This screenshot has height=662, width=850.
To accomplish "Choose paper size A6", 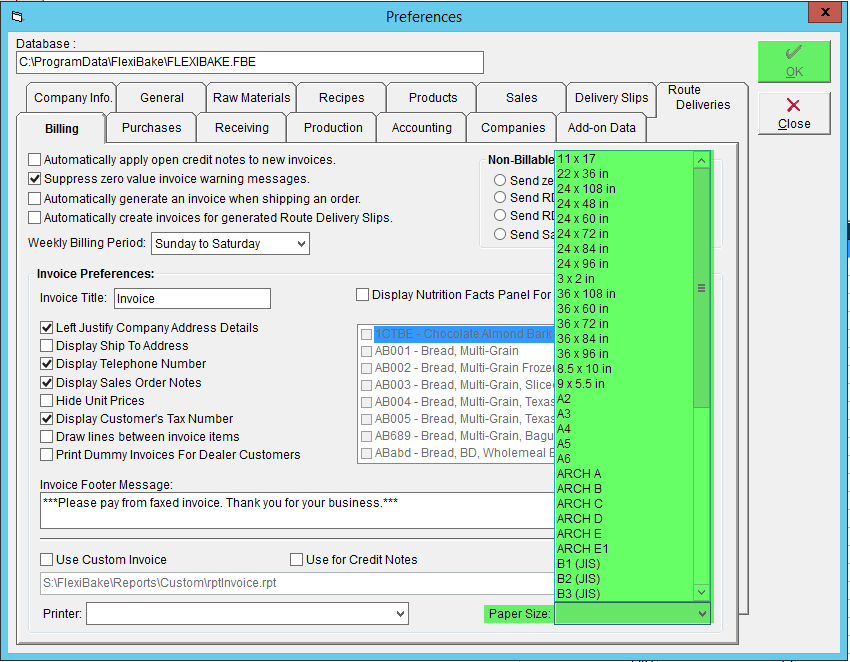I will [x=624, y=459].
